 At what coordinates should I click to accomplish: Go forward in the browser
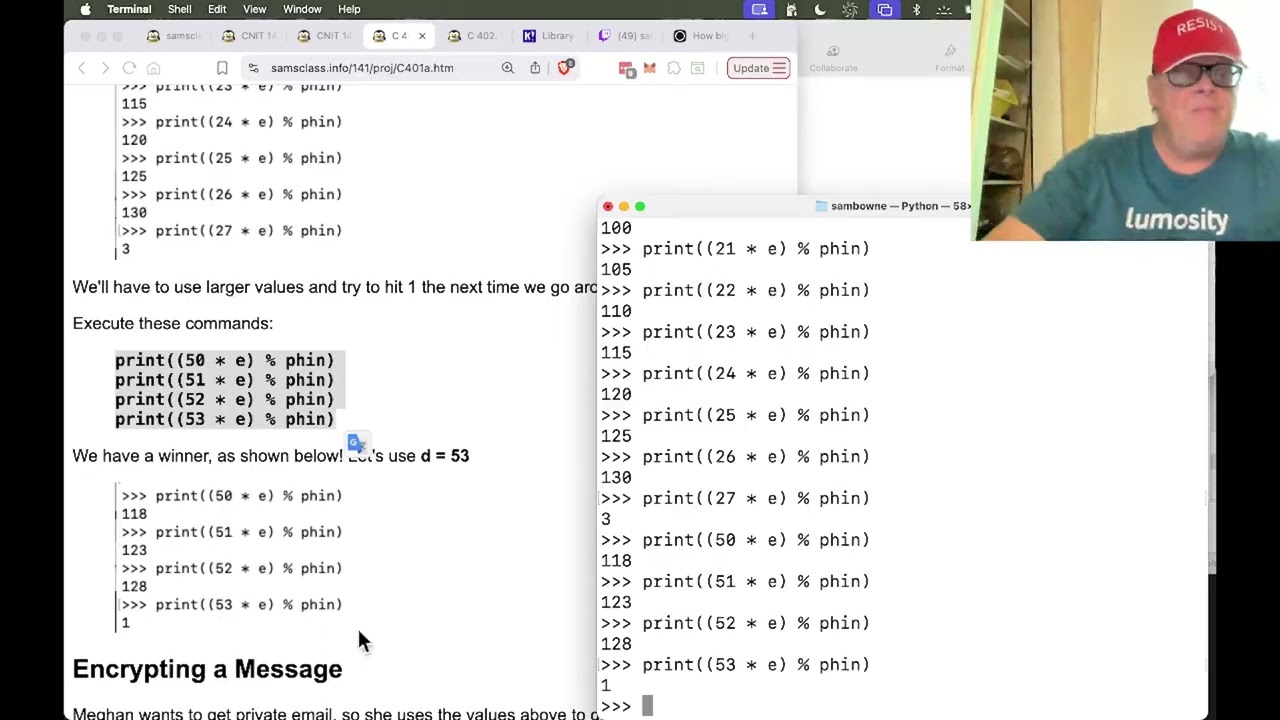(x=105, y=68)
